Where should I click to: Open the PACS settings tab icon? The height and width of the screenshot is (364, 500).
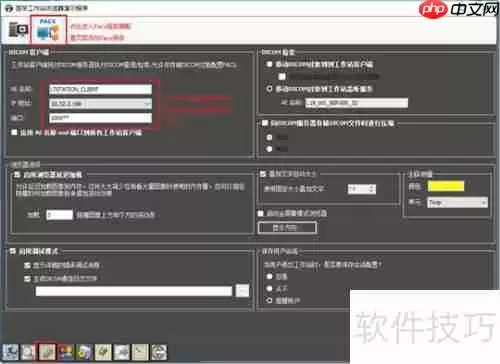tap(48, 30)
